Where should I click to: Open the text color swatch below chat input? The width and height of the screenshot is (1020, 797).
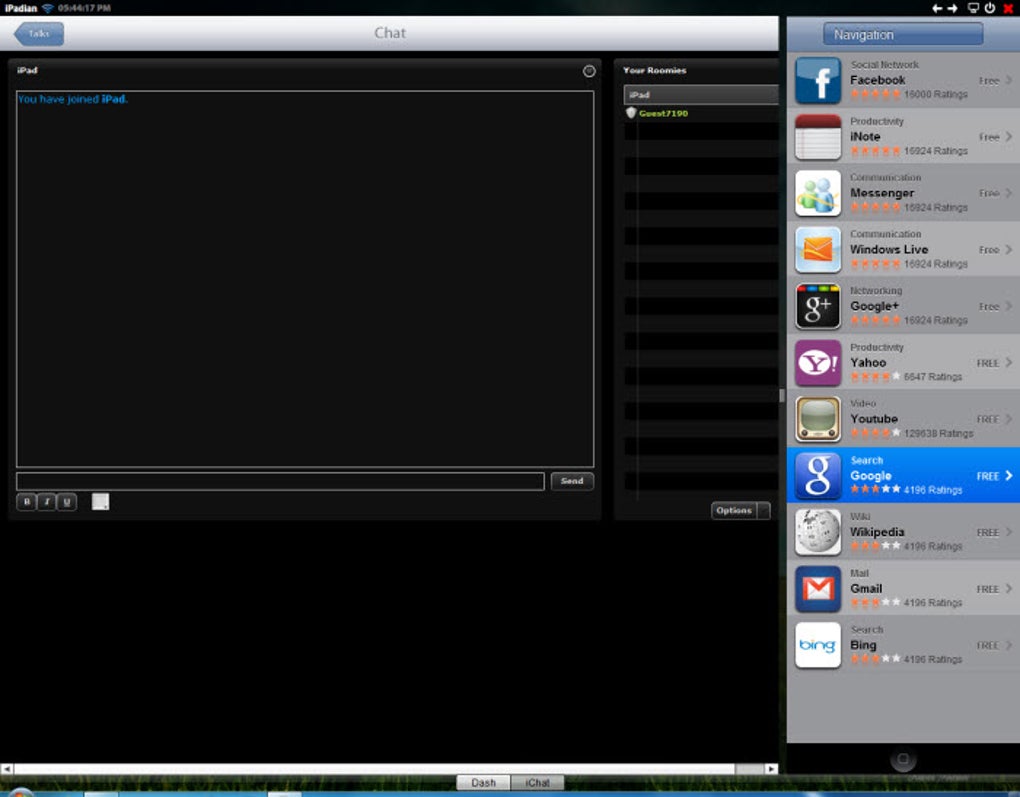tap(100, 502)
